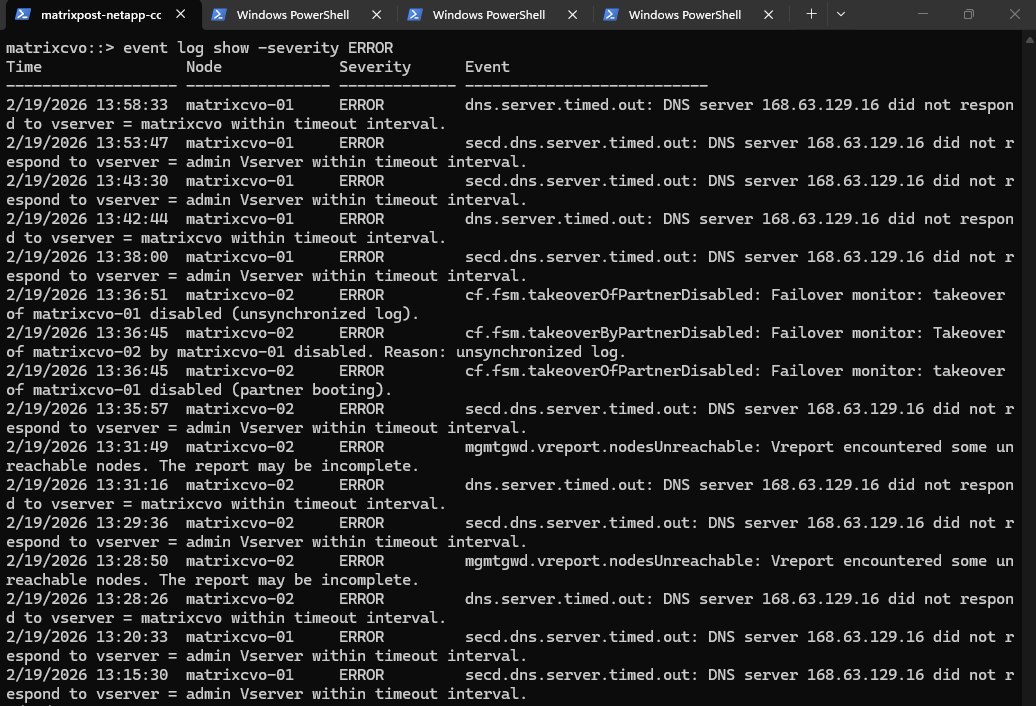Click timestamp 2/19/2026 13:28:26
The image size is (1036, 706).
coord(87,599)
